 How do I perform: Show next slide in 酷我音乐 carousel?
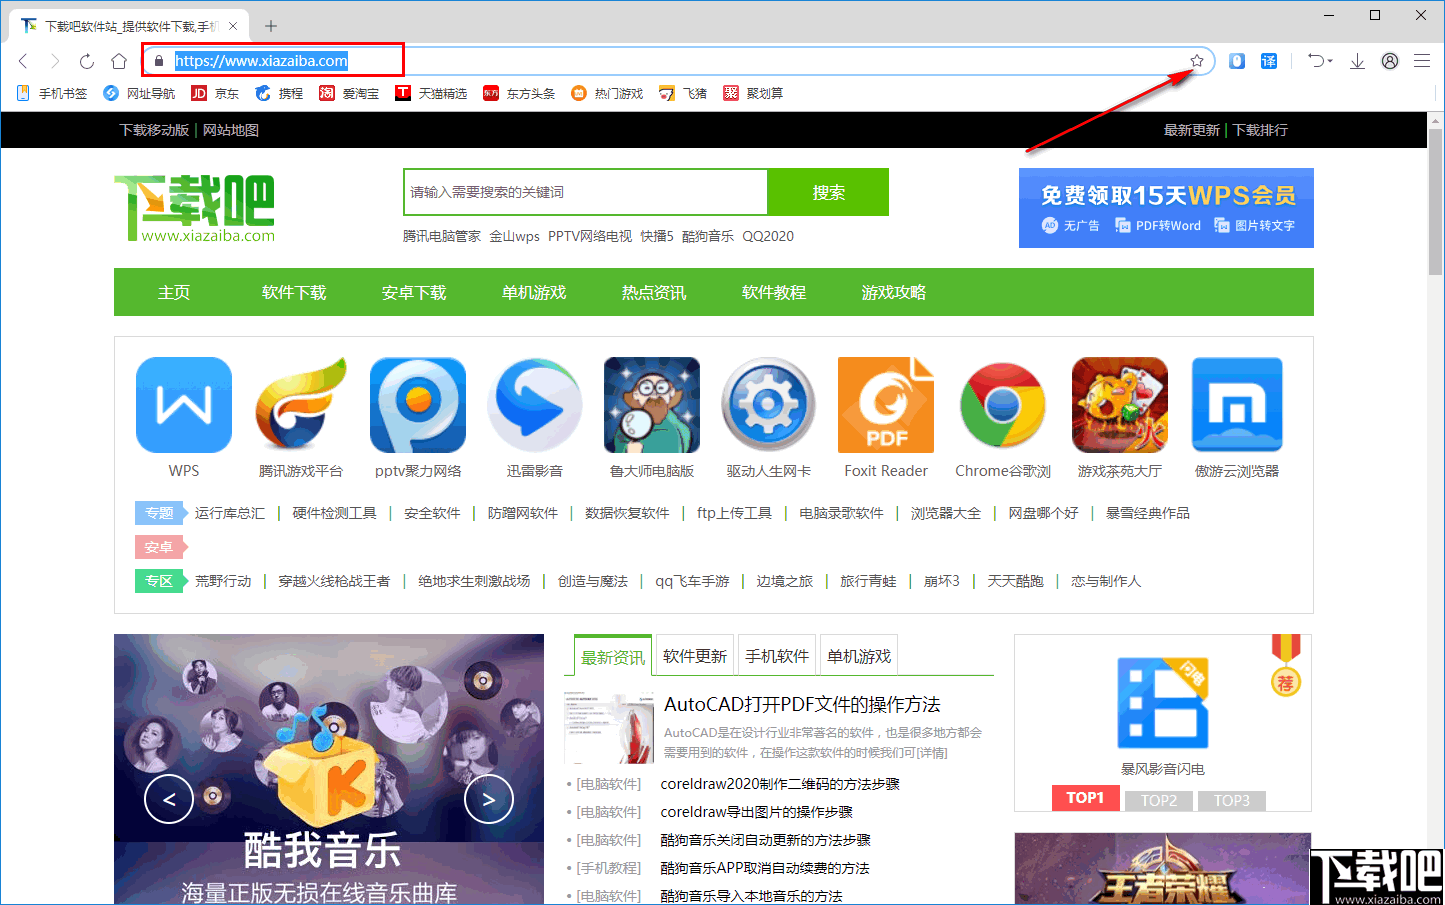click(489, 799)
